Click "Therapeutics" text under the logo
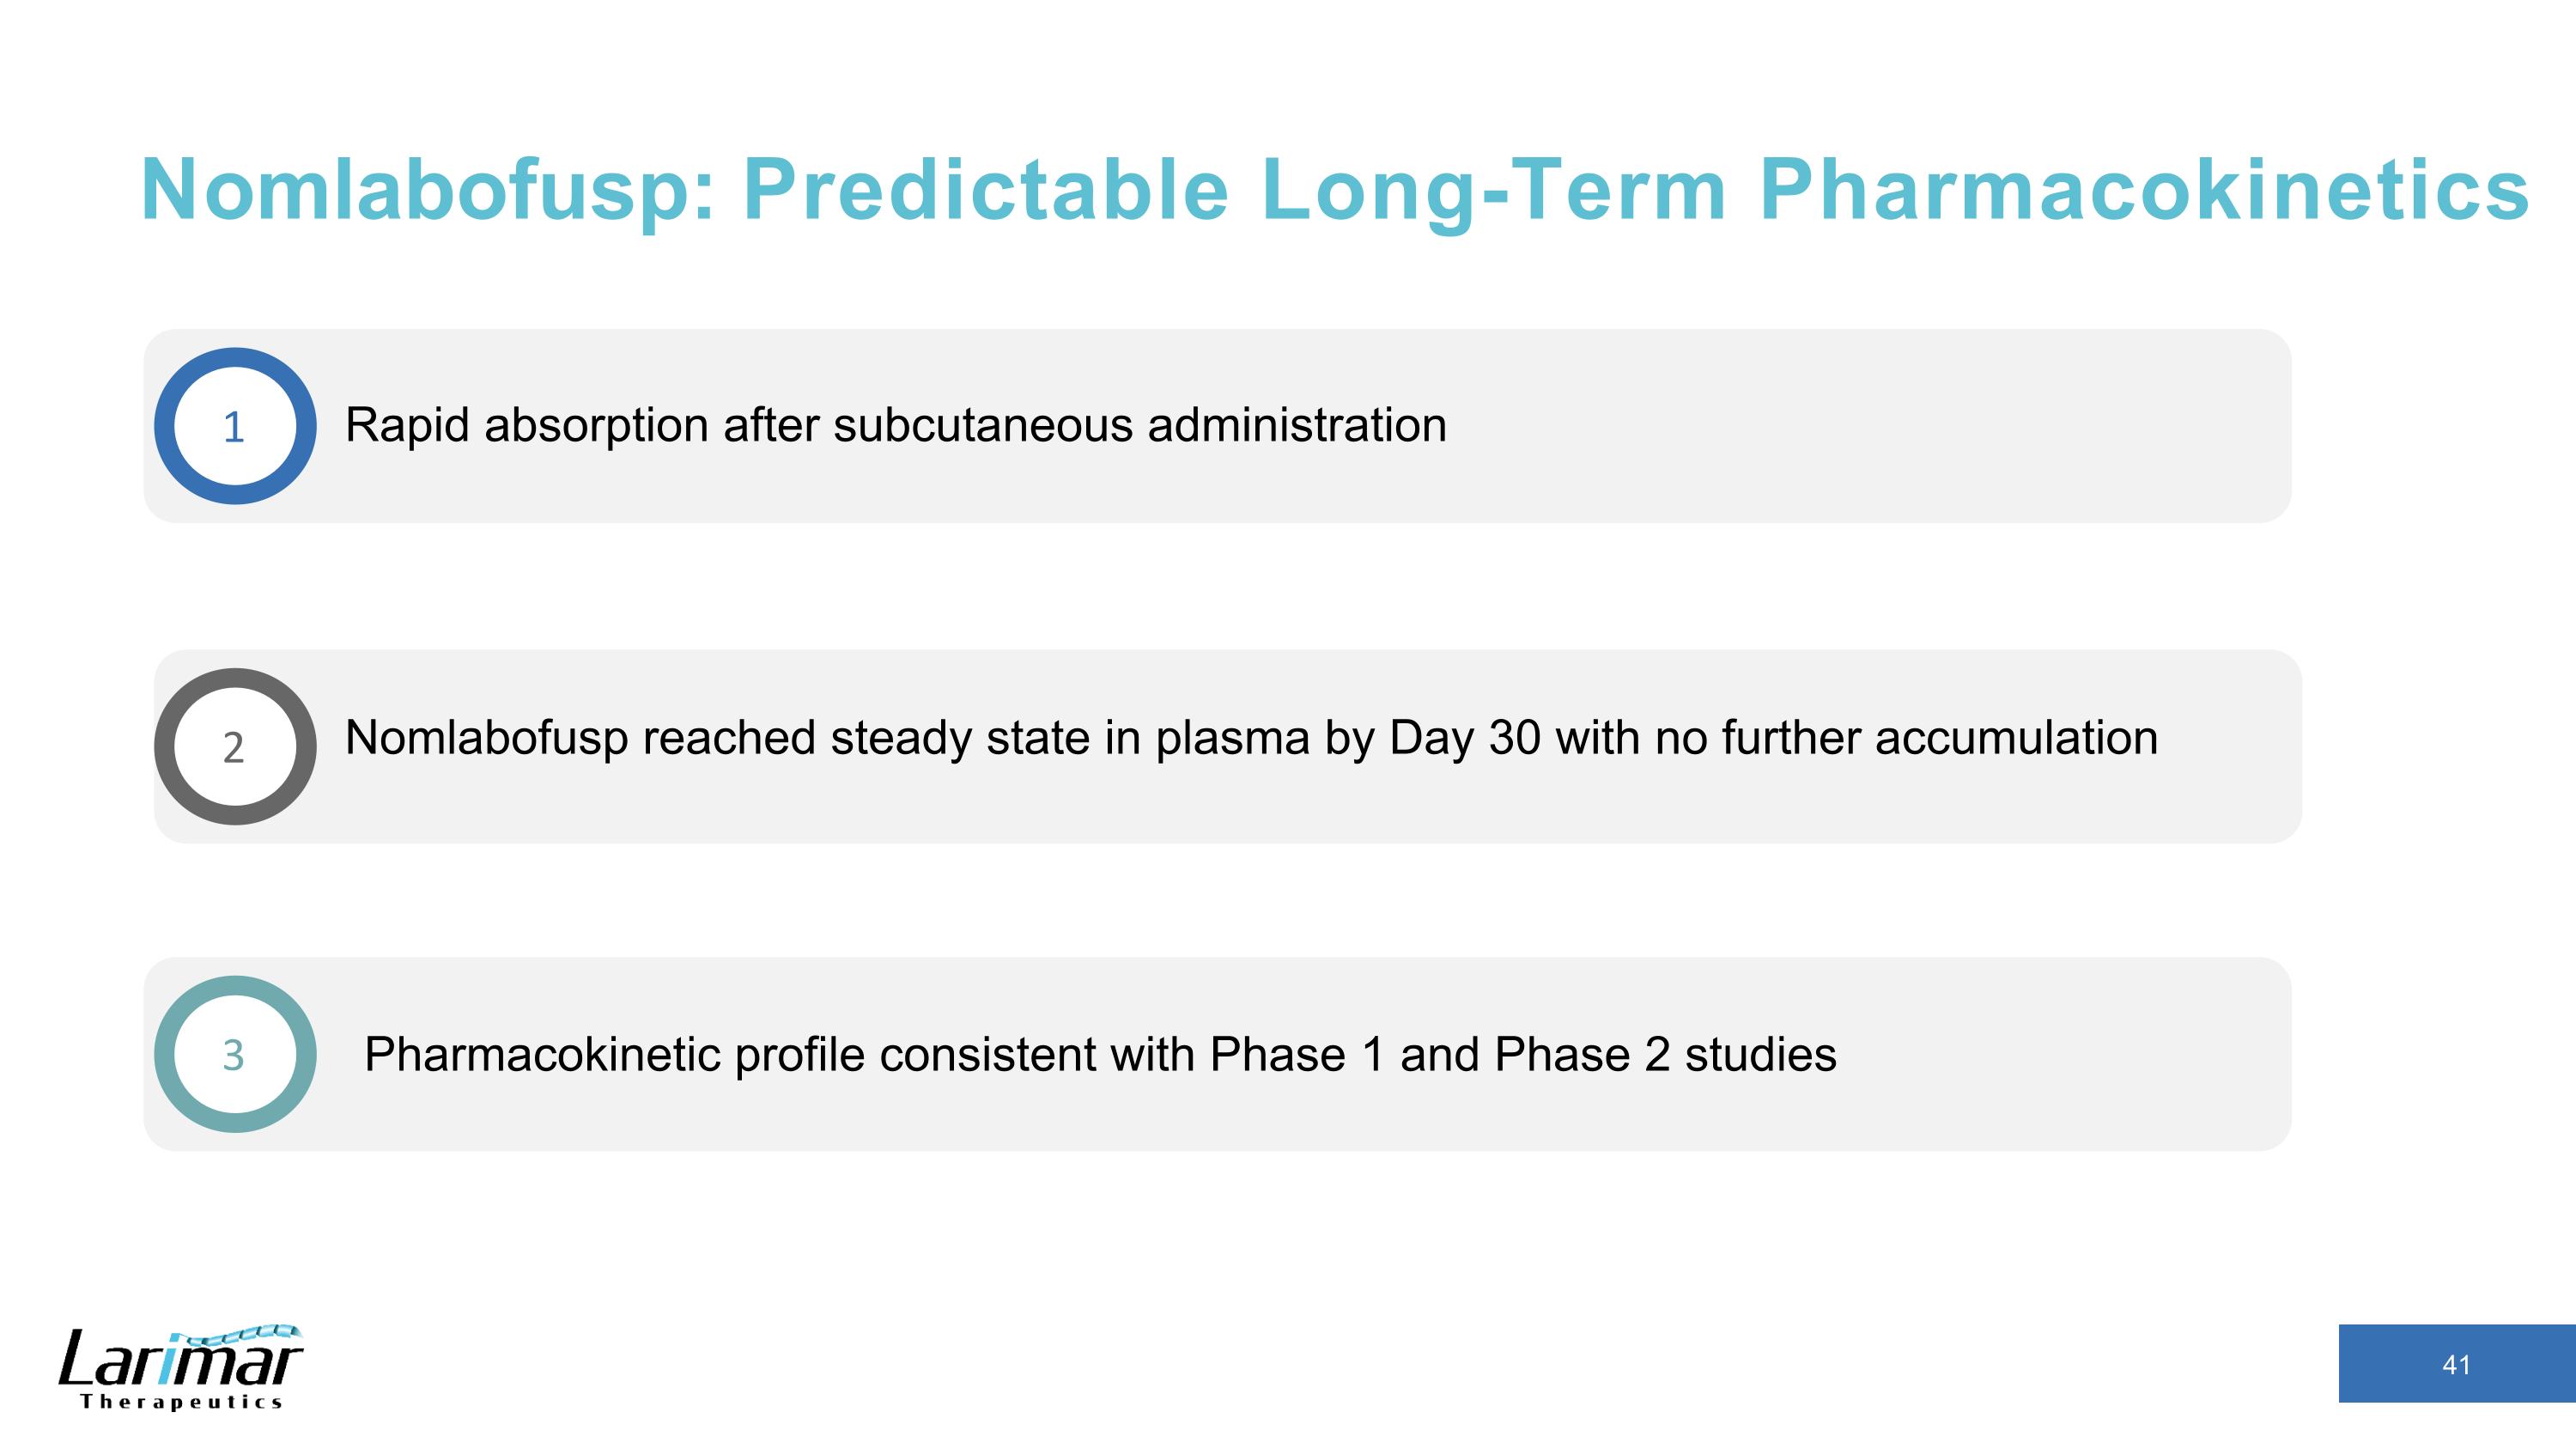 click(181, 1402)
